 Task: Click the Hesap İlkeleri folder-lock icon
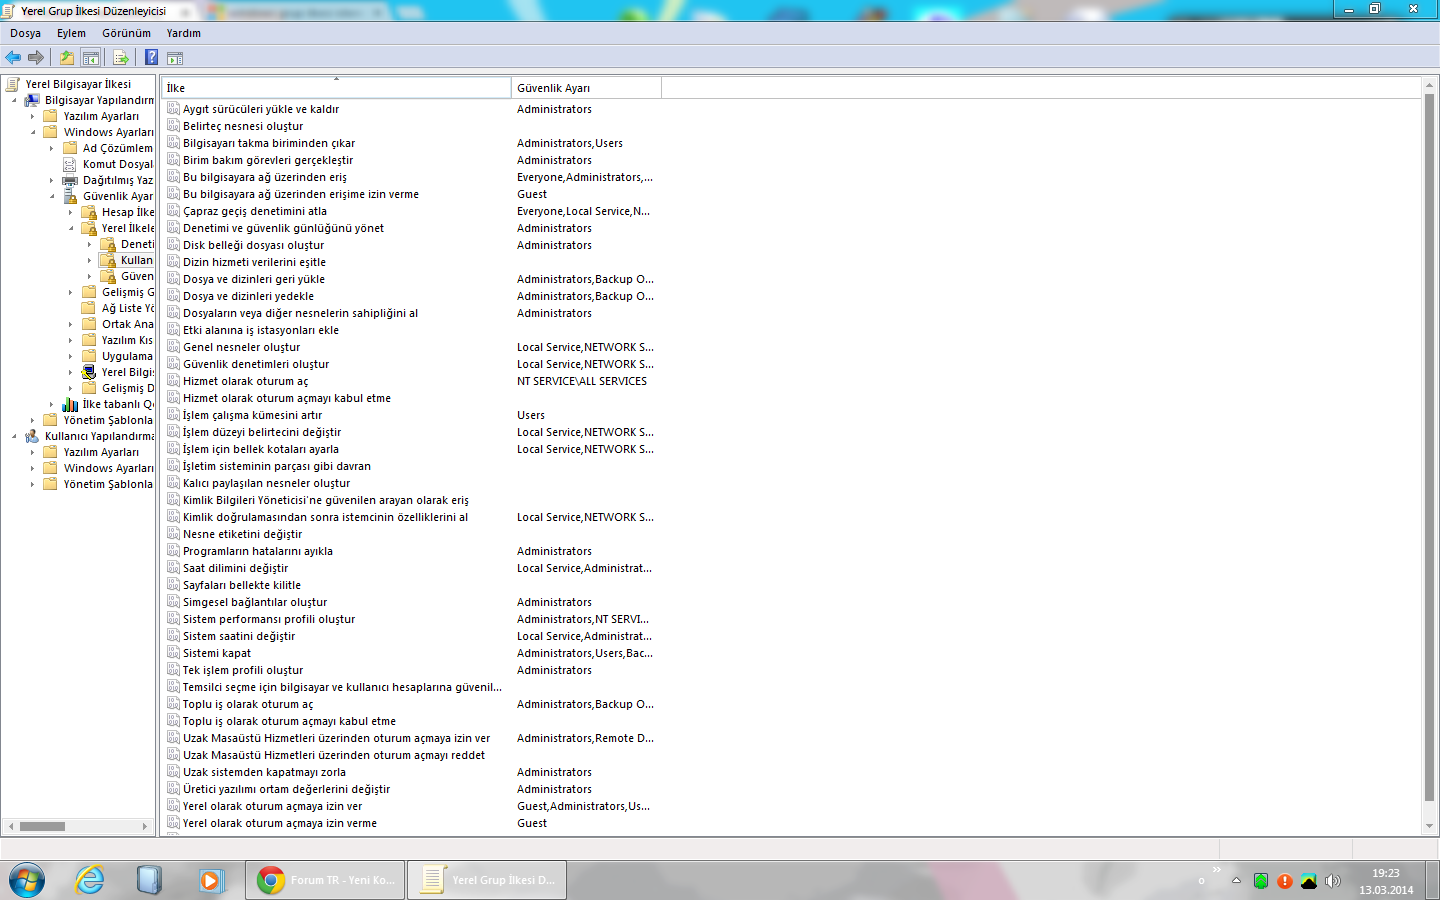[x=89, y=212]
